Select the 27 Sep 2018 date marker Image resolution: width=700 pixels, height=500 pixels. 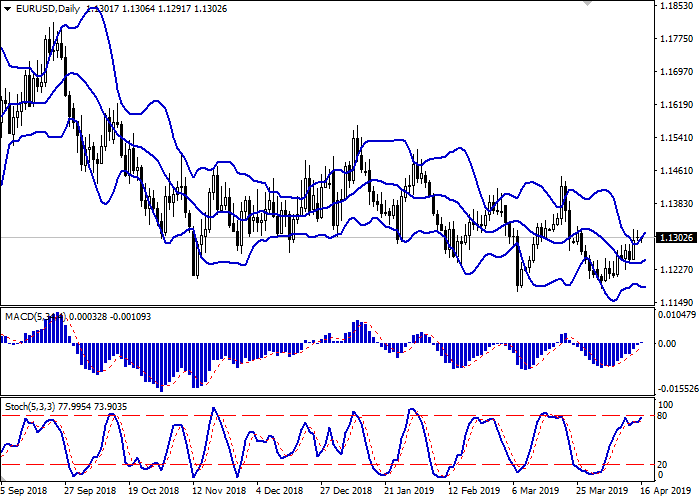pyautogui.click(x=89, y=492)
